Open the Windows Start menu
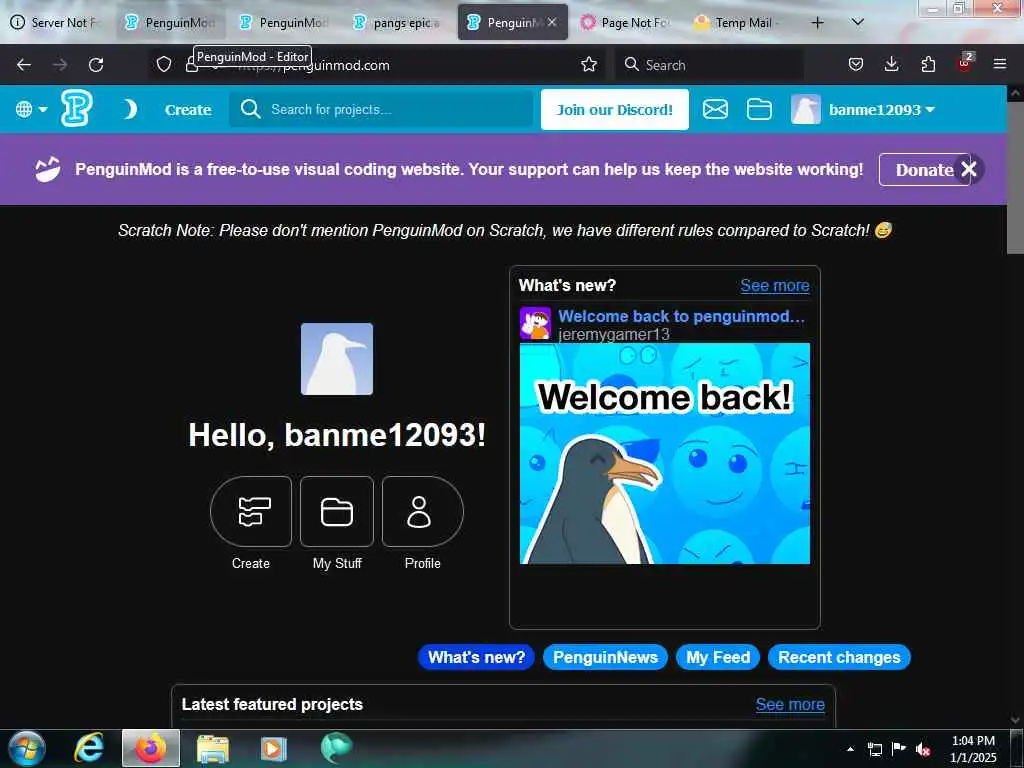 click(x=27, y=748)
